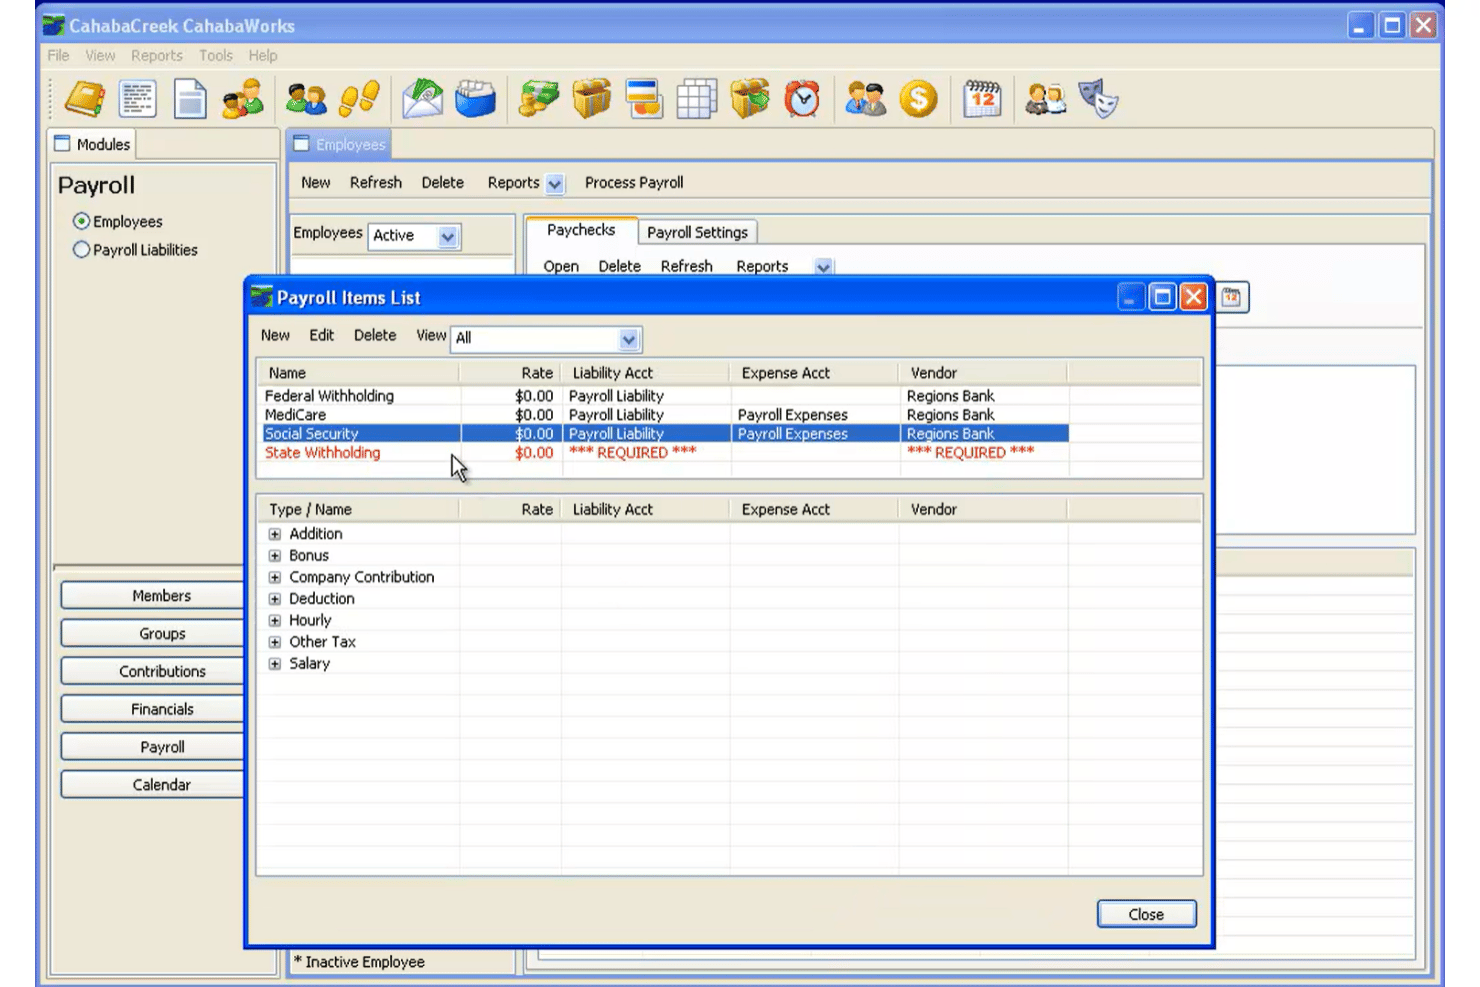This screenshot has width=1480, height=987.
Task: Click Refresh in the Employees toolbar
Action: 376,183
